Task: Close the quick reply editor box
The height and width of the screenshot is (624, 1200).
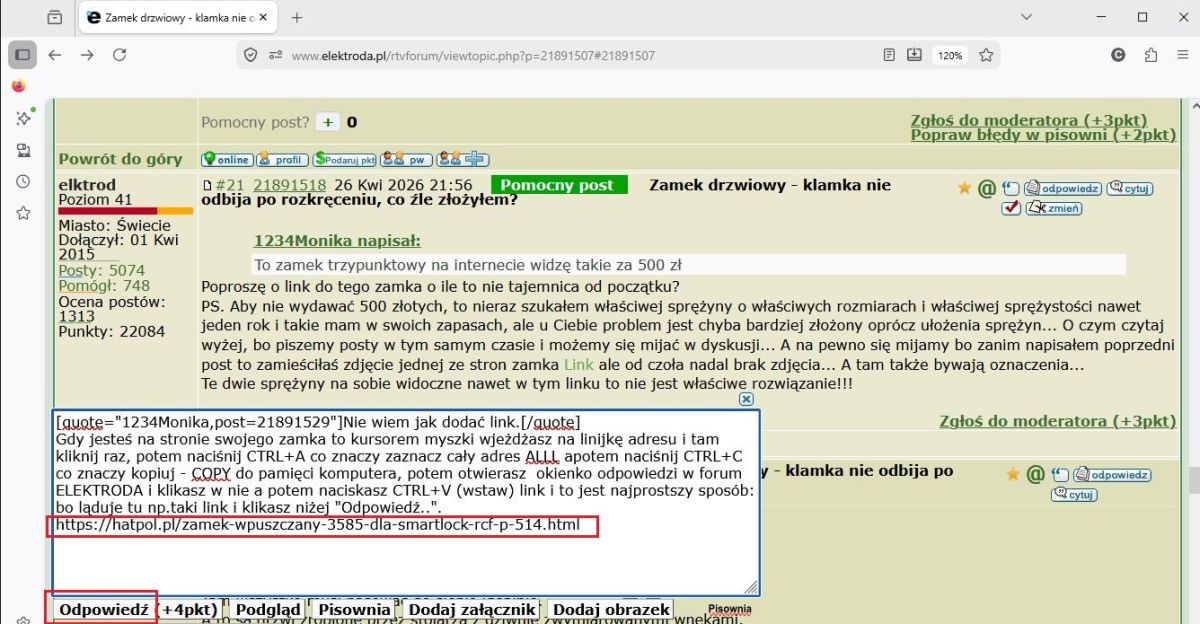Action: coord(746,399)
